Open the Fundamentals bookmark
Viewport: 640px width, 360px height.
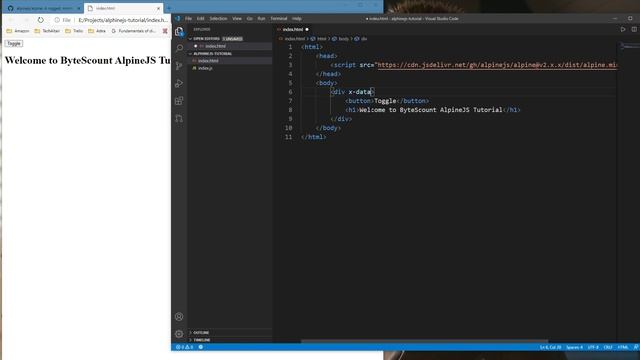point(133,31)
